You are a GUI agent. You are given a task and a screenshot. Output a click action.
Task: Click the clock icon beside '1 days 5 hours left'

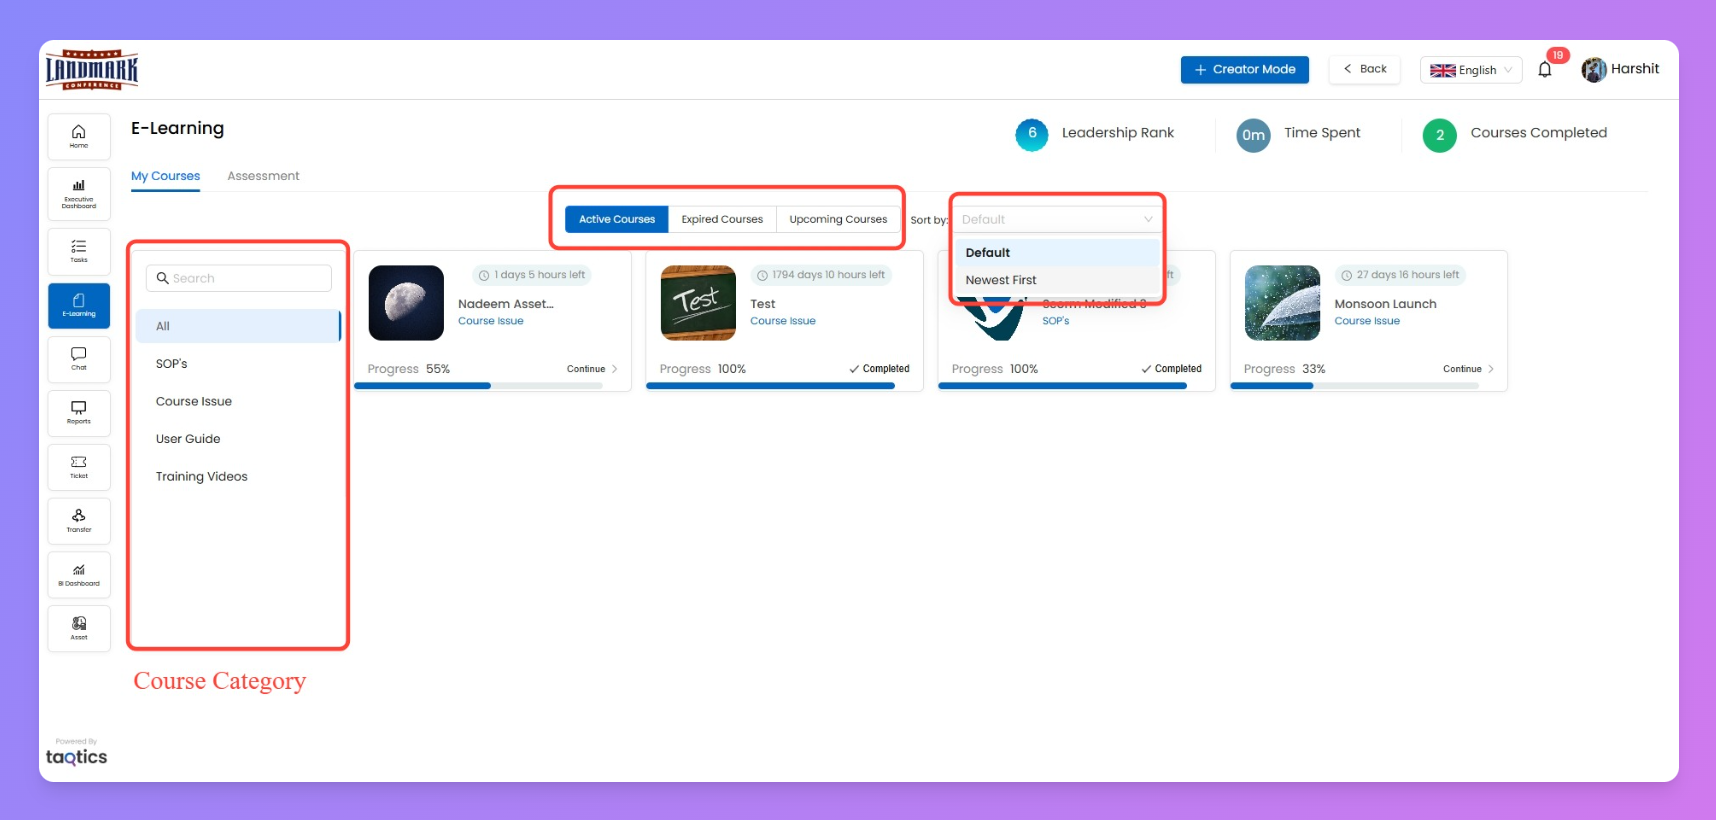coord(484,275)
